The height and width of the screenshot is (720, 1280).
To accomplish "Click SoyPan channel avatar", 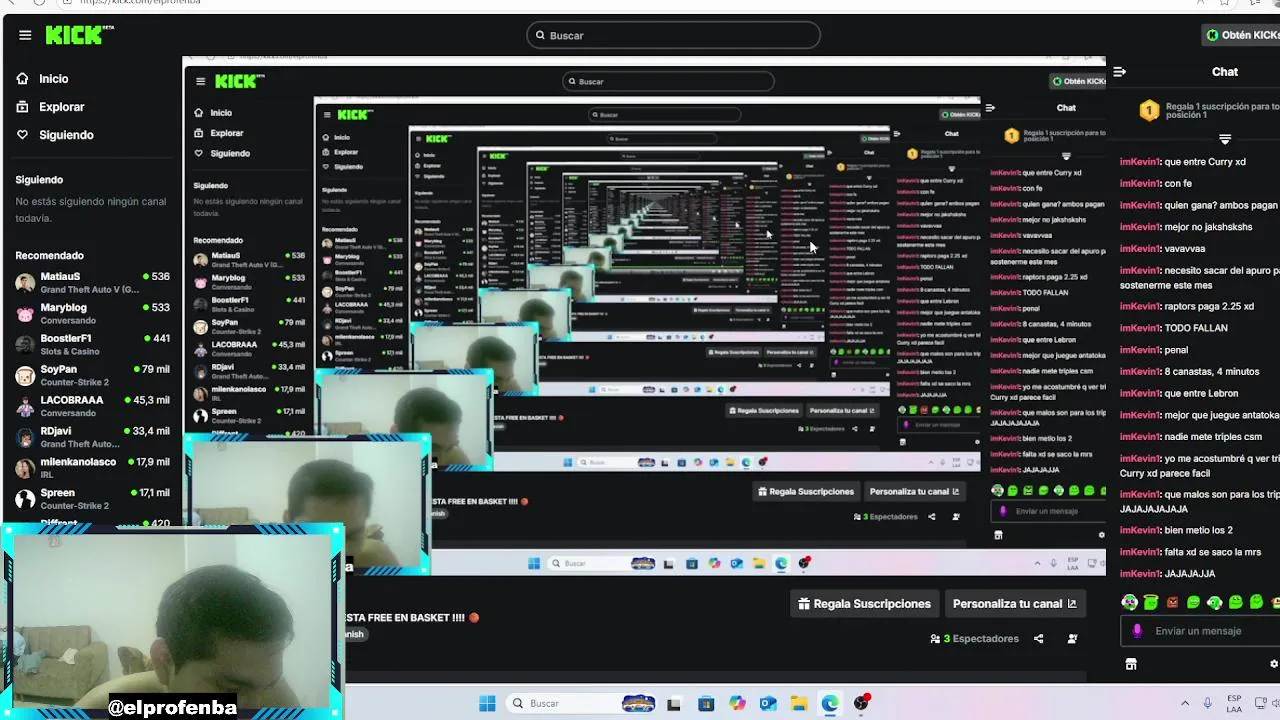I will pos(25,375).
